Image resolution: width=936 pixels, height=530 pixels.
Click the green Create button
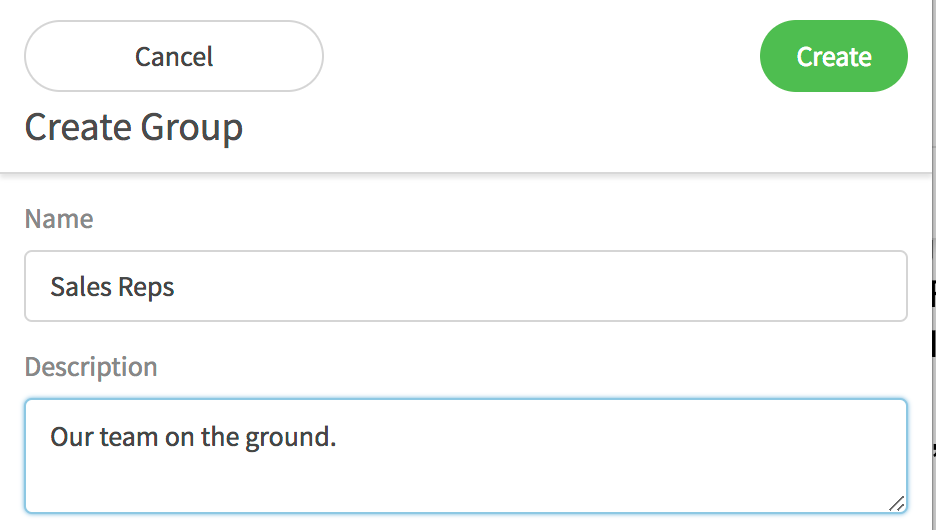833,57
